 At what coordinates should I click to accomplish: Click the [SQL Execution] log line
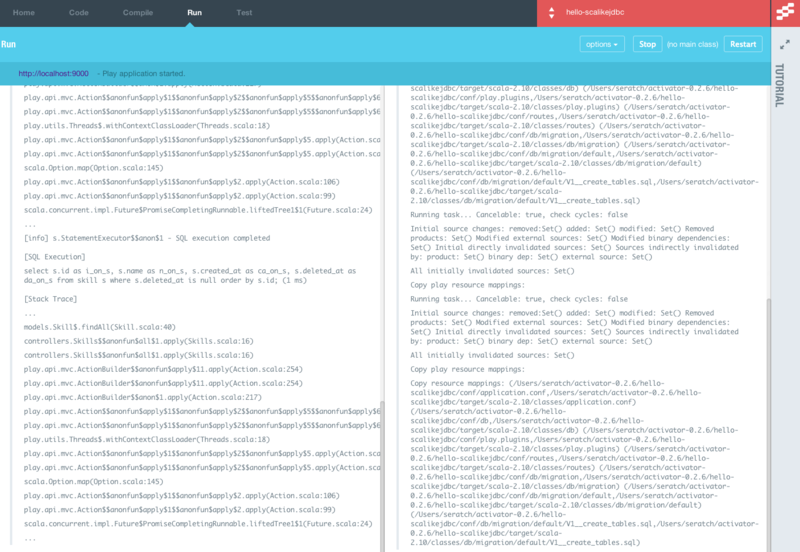(x=55, y=257)
